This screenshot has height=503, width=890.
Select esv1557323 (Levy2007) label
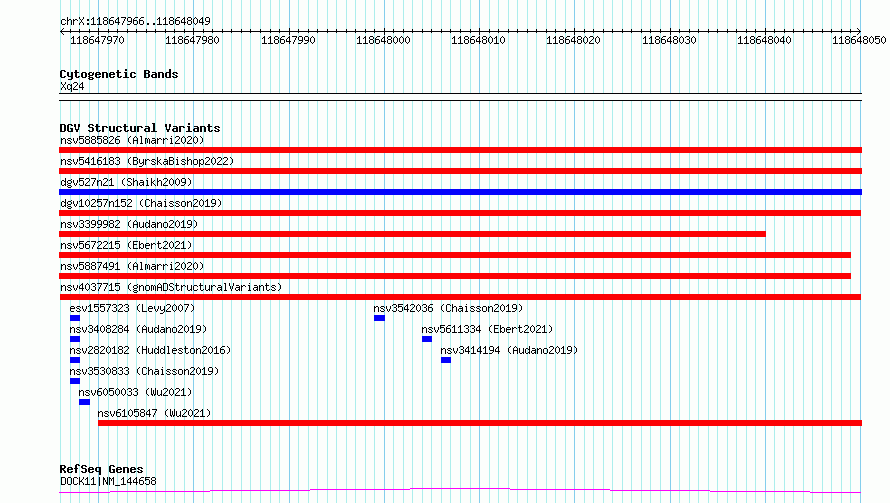tap(132, 308)
